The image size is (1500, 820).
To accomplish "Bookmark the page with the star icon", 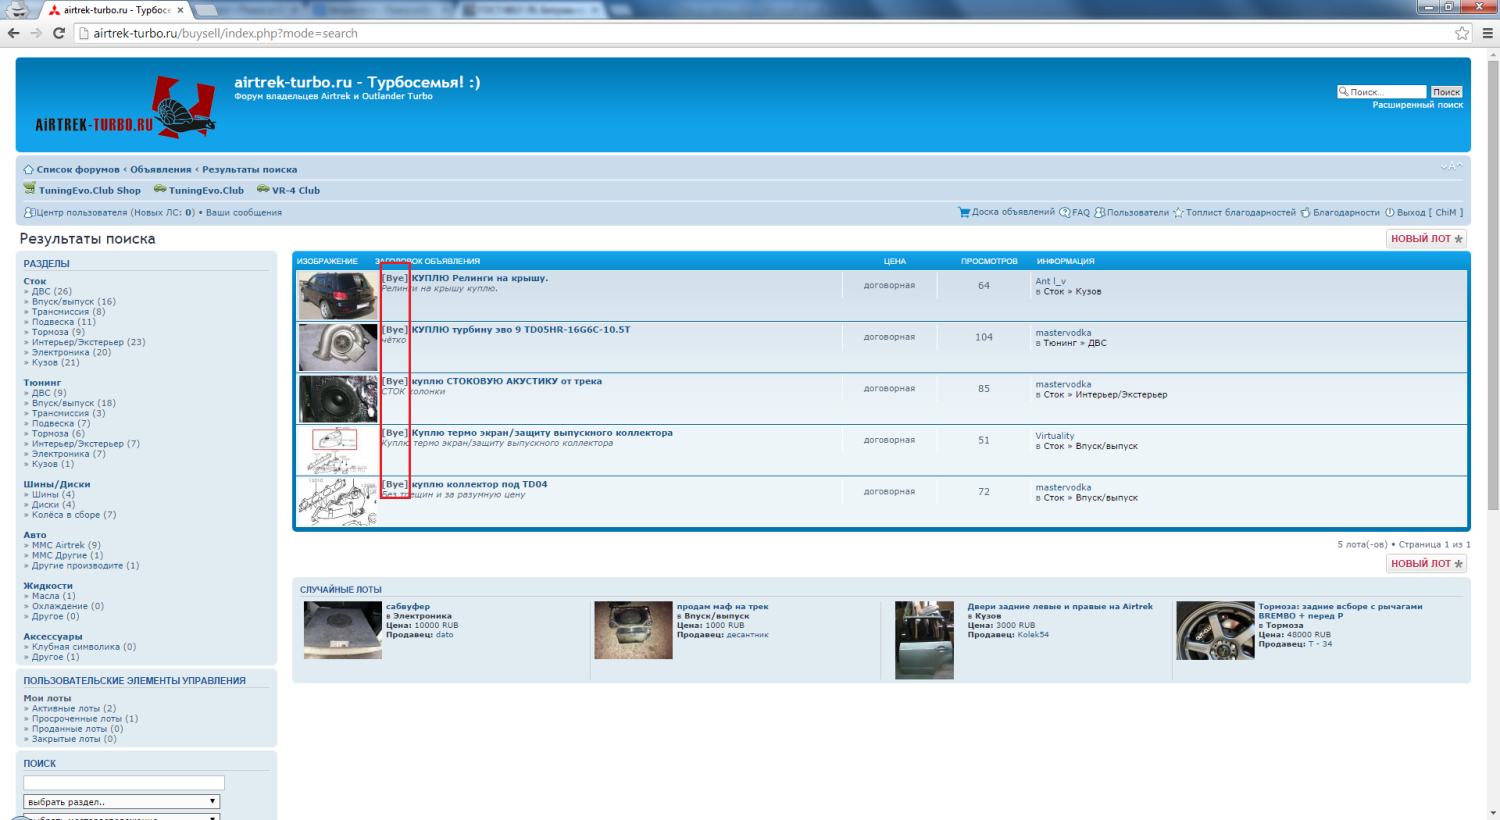I will click(1462, 33).
